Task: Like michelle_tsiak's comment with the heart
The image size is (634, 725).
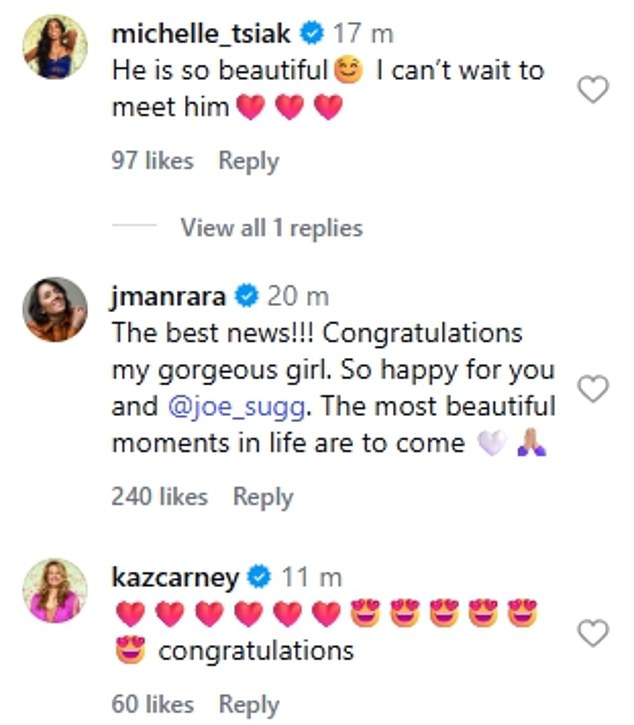Action: pos(594,91)
